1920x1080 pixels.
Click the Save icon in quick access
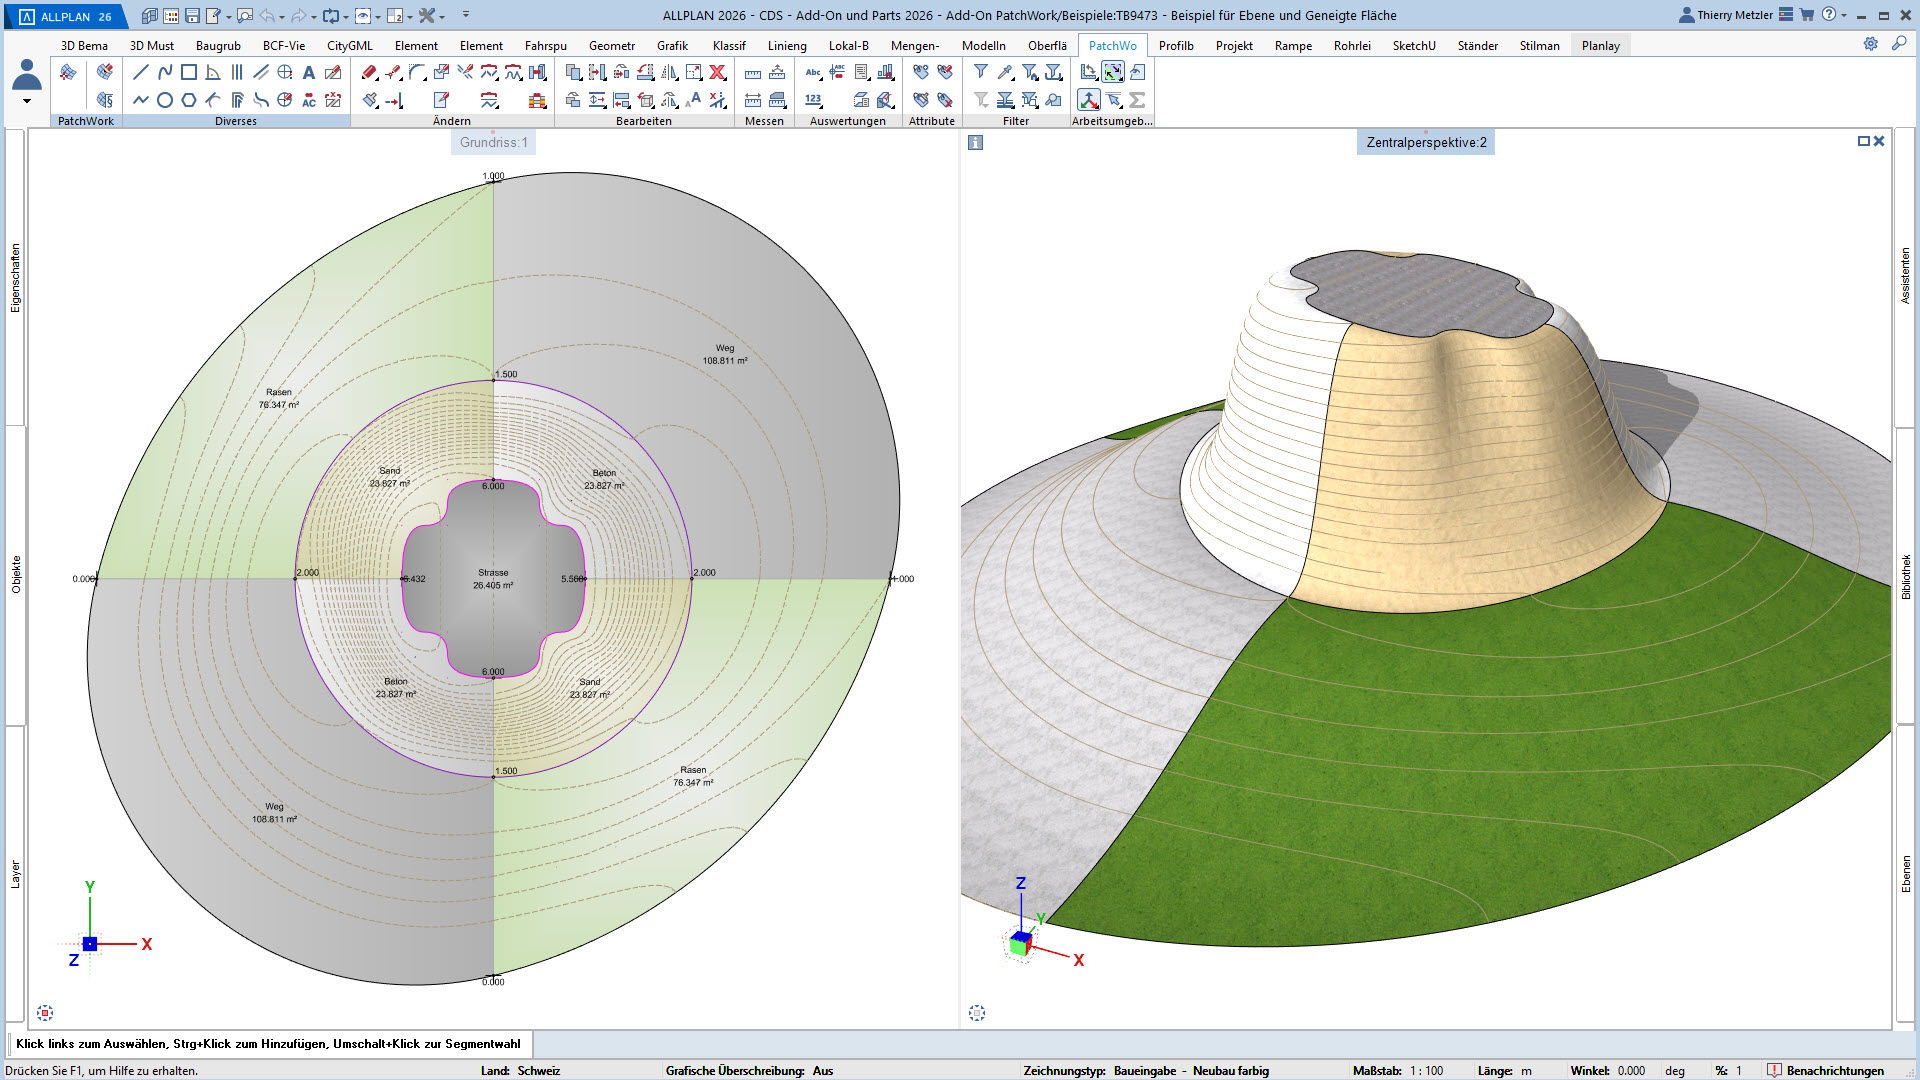(192, 16)
